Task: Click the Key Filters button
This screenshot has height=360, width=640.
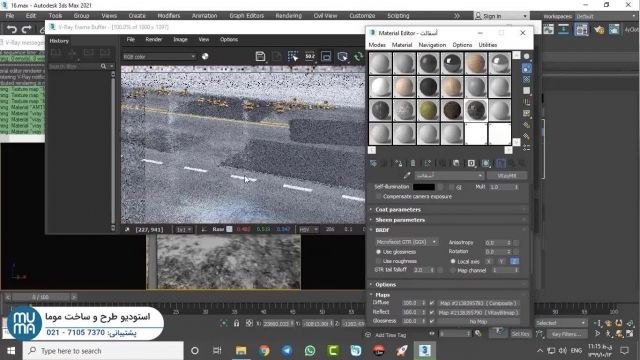Action: coord(566,334)
